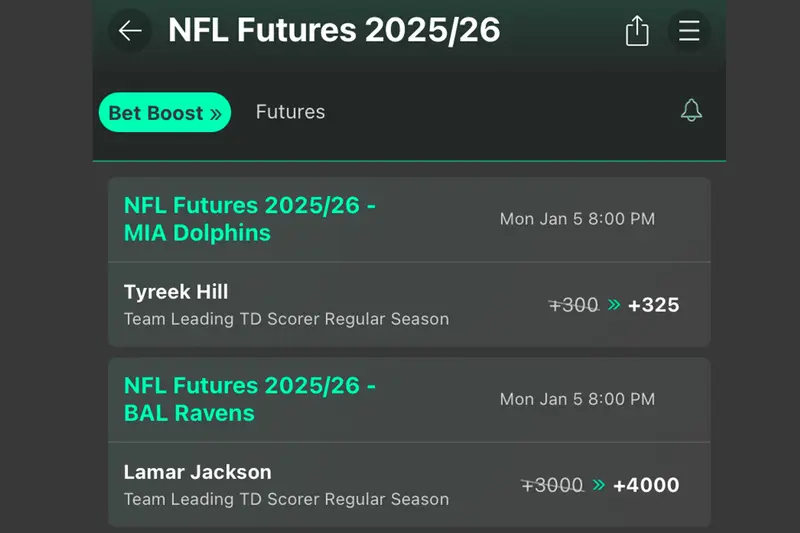
Task: Toggle the notification bell alerts
Action: [691, 111]
